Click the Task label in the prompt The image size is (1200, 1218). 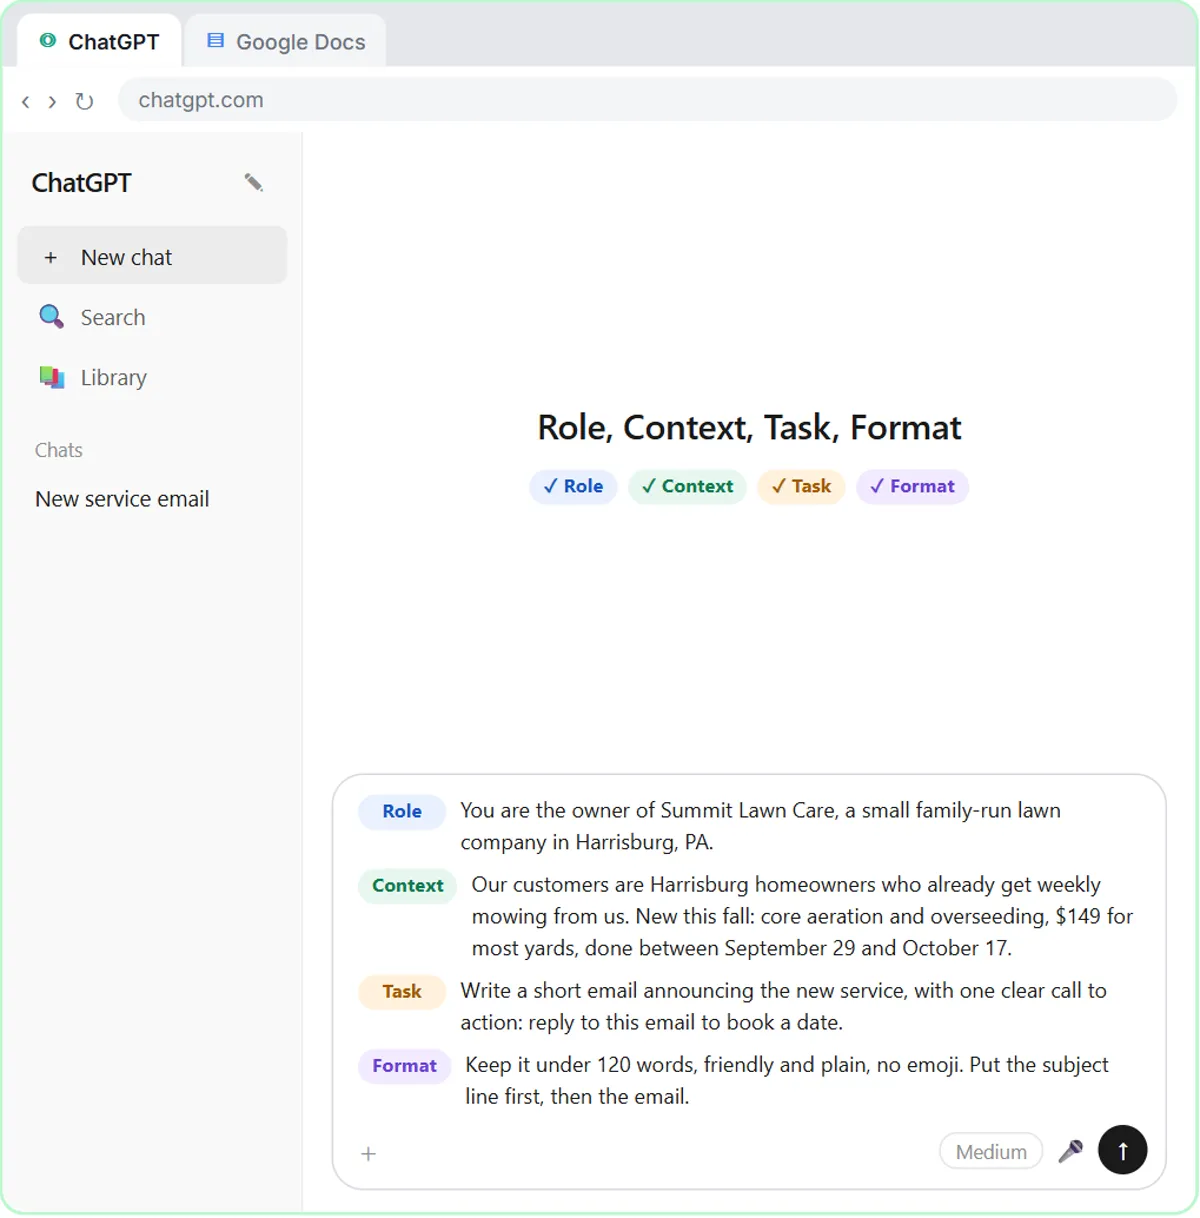click(x=402, y=991)
